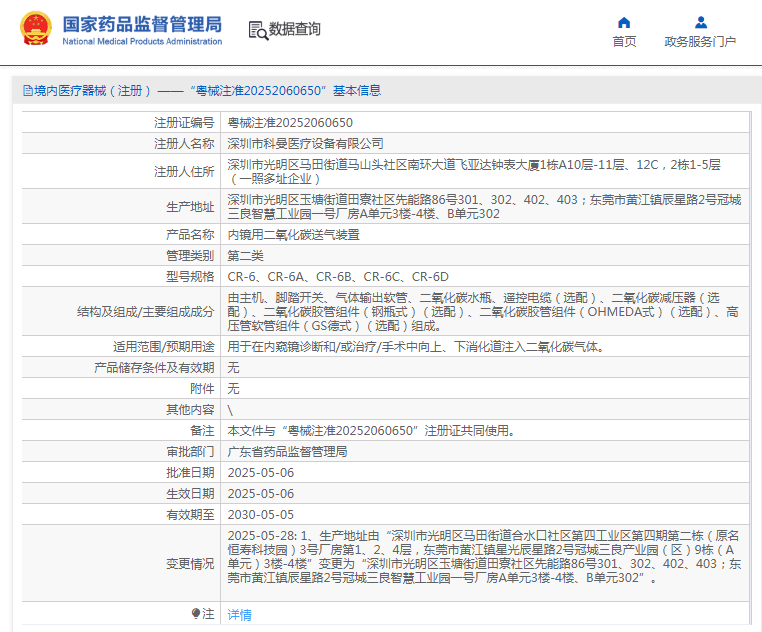Open 政务服务门户 person icon
The width and height of the screenshot is (762, 632).
pyautogui.click(x=700, y=22)
